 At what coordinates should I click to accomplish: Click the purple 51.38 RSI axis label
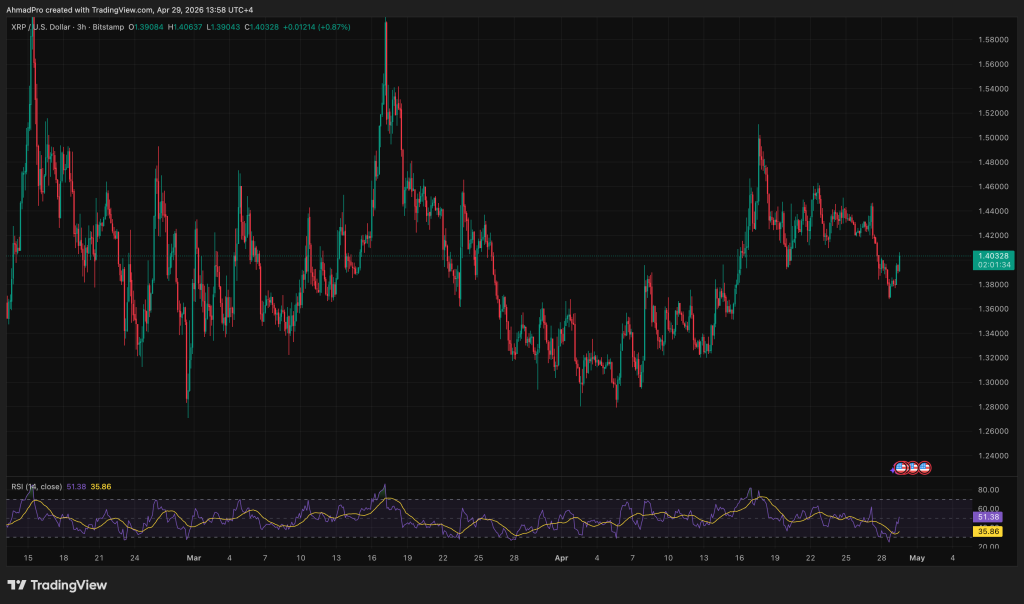(x=987, y=517)
